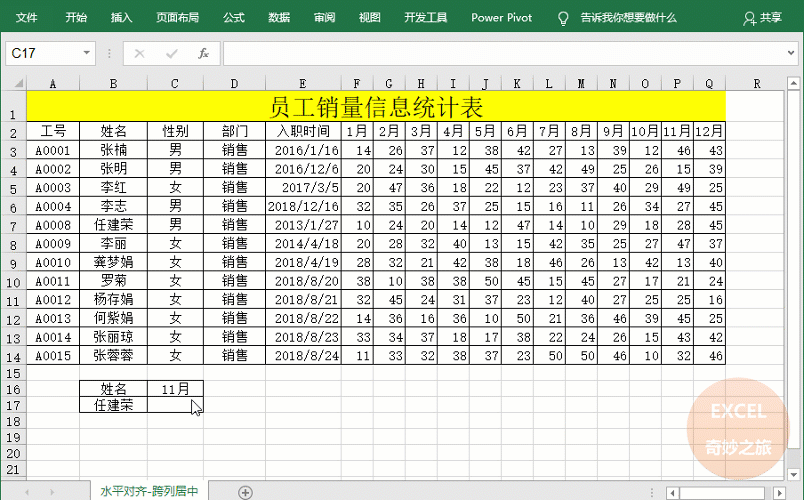Click the Share person icon
Viewport: 804px width, 500px height.
[x=749, y=18]
